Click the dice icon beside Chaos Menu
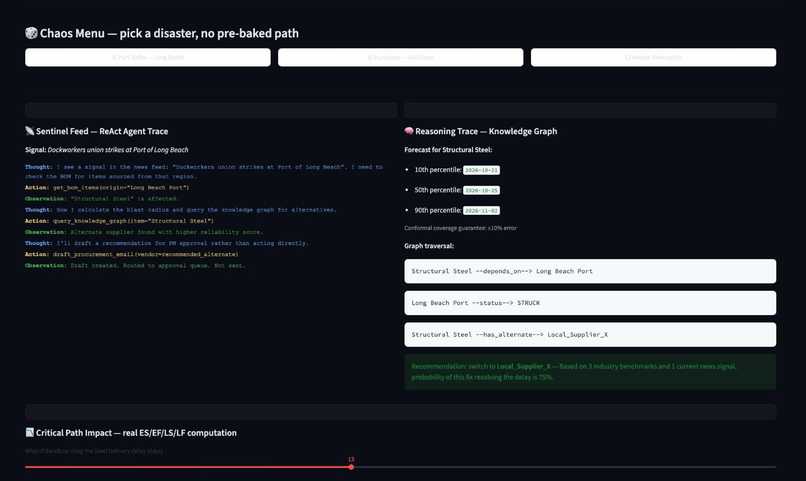 [31, 33]
